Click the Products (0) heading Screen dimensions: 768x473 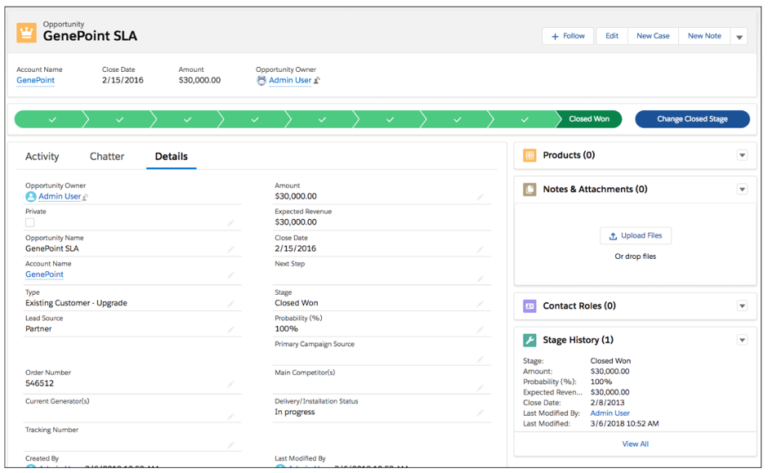(569, 155)
